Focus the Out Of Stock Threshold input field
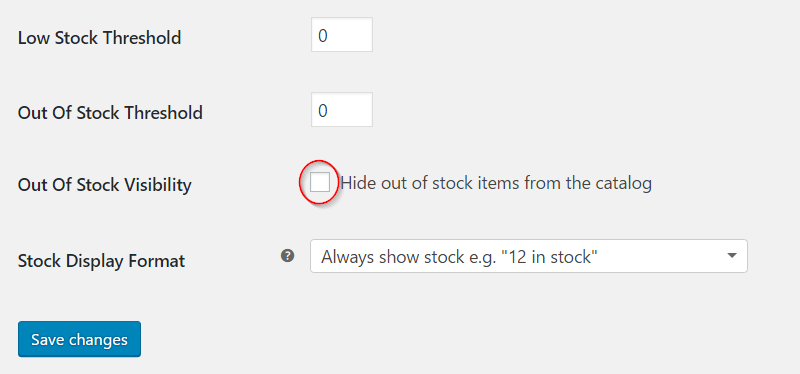Viewport: 800px width, 374px height. click(x=342, y=110)
